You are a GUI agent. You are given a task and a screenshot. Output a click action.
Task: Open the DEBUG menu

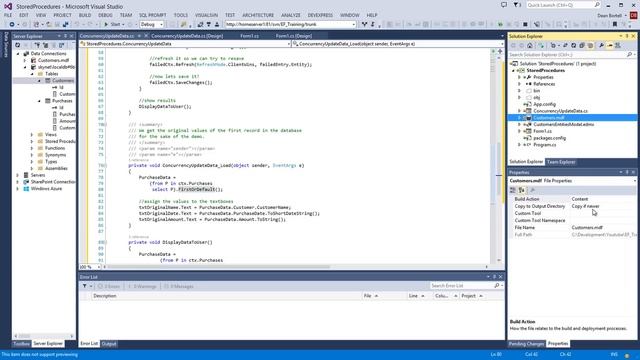[105, 15]
